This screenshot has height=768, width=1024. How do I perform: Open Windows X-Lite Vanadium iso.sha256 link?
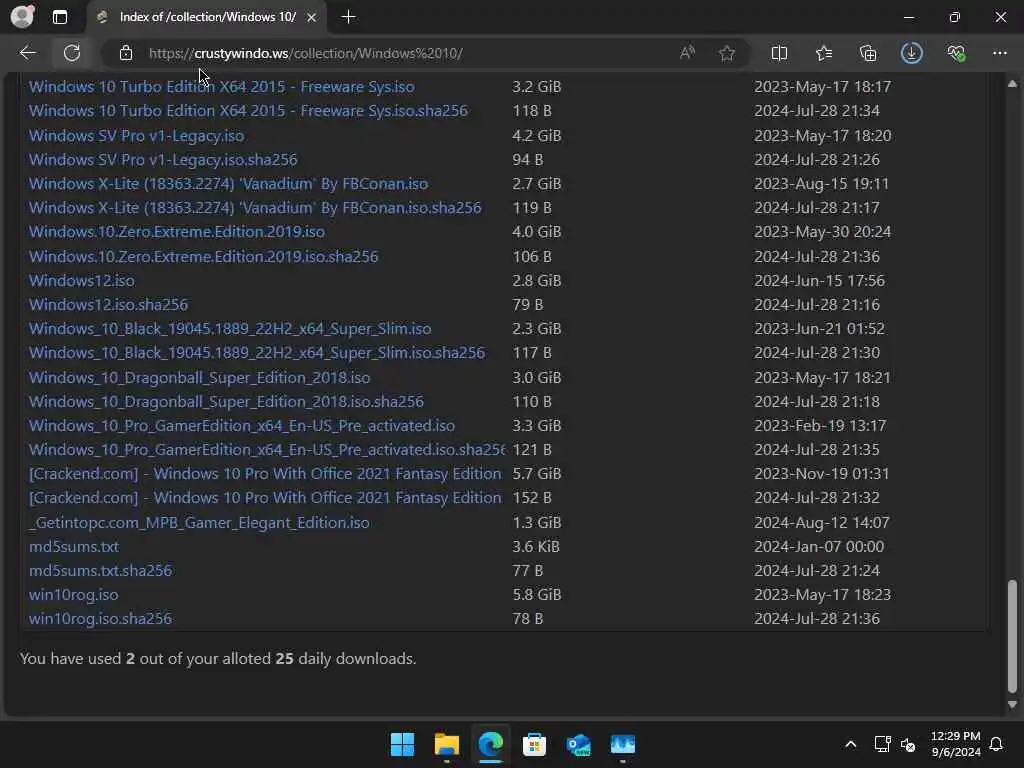coord(255,208)
